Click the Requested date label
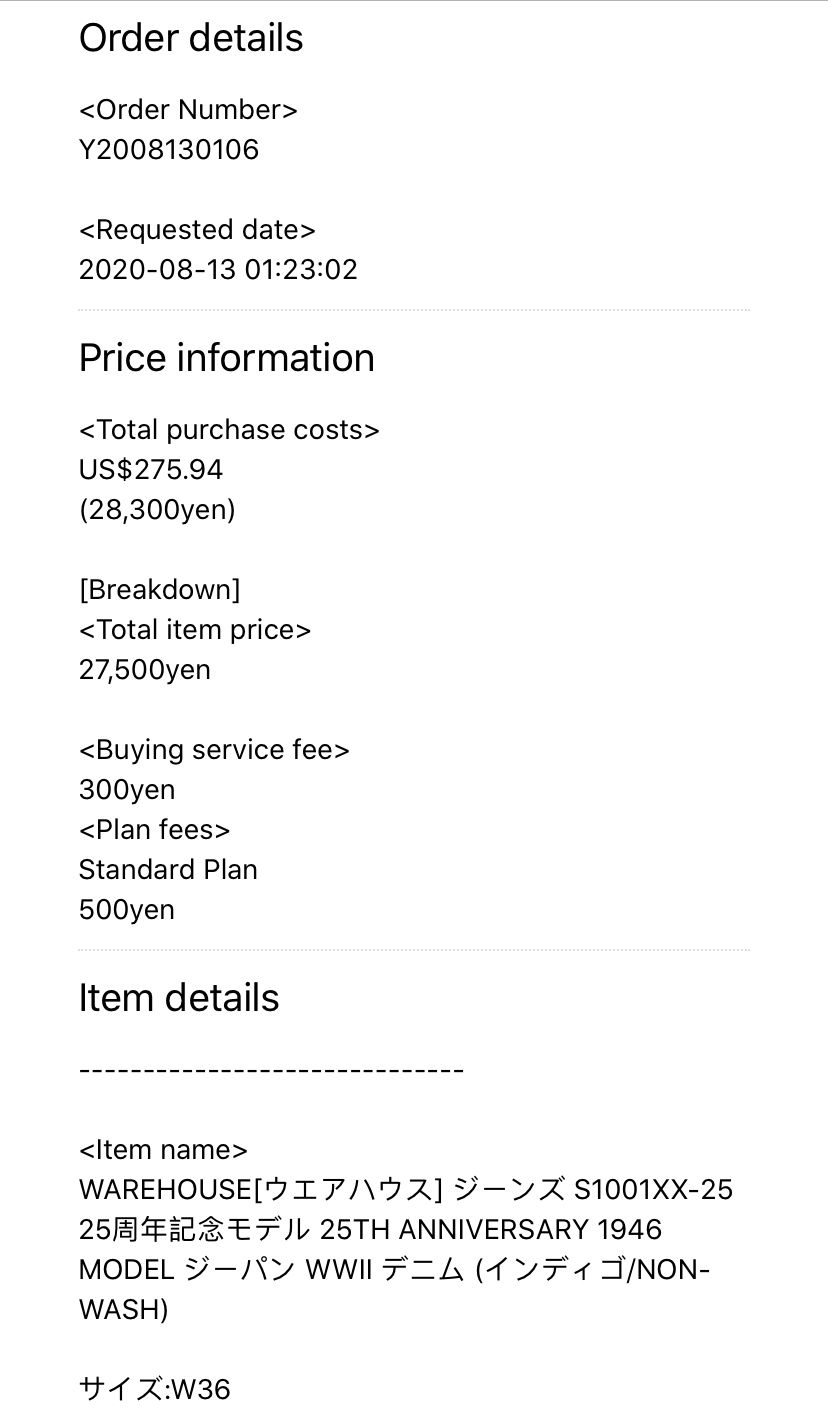Viewport: 828px width, 1412px height. (197, 230)
